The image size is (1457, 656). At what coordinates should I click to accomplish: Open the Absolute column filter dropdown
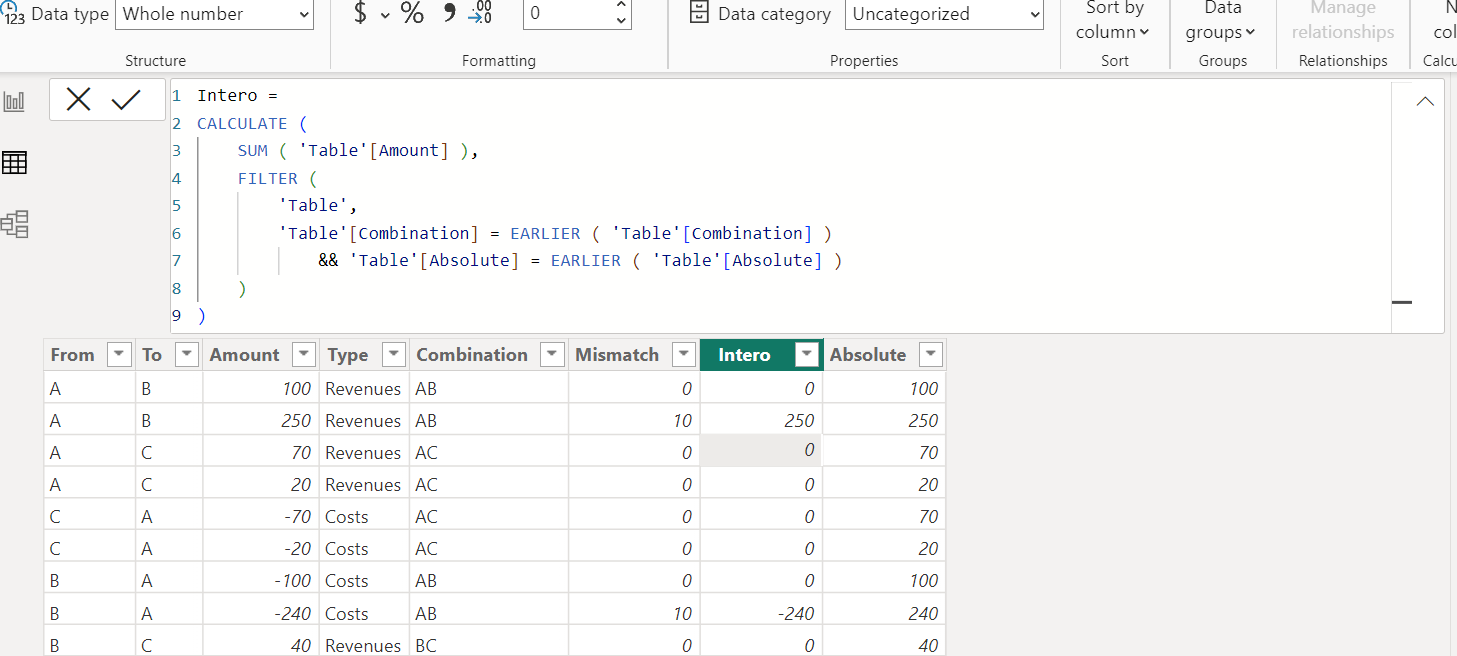point(930,355)
